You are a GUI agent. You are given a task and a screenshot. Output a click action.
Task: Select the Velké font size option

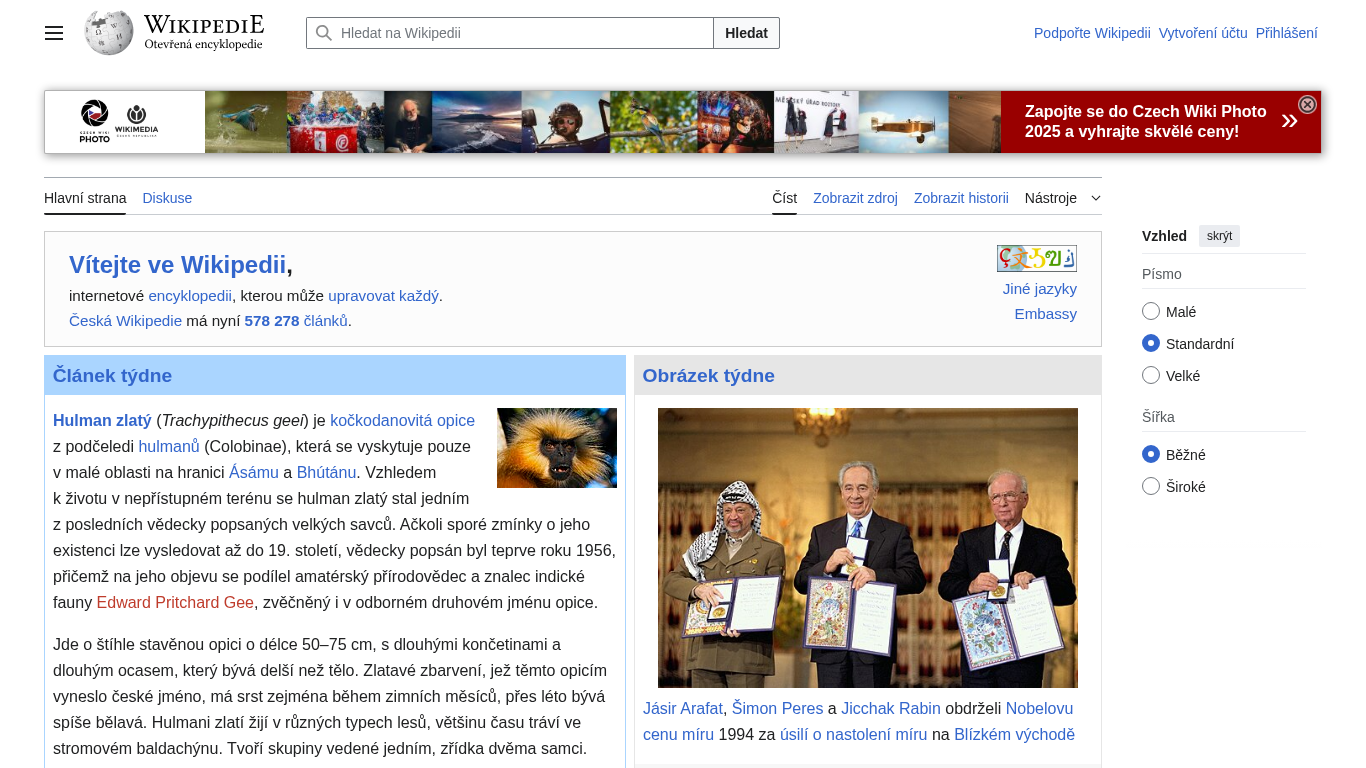pos(1151,376)
